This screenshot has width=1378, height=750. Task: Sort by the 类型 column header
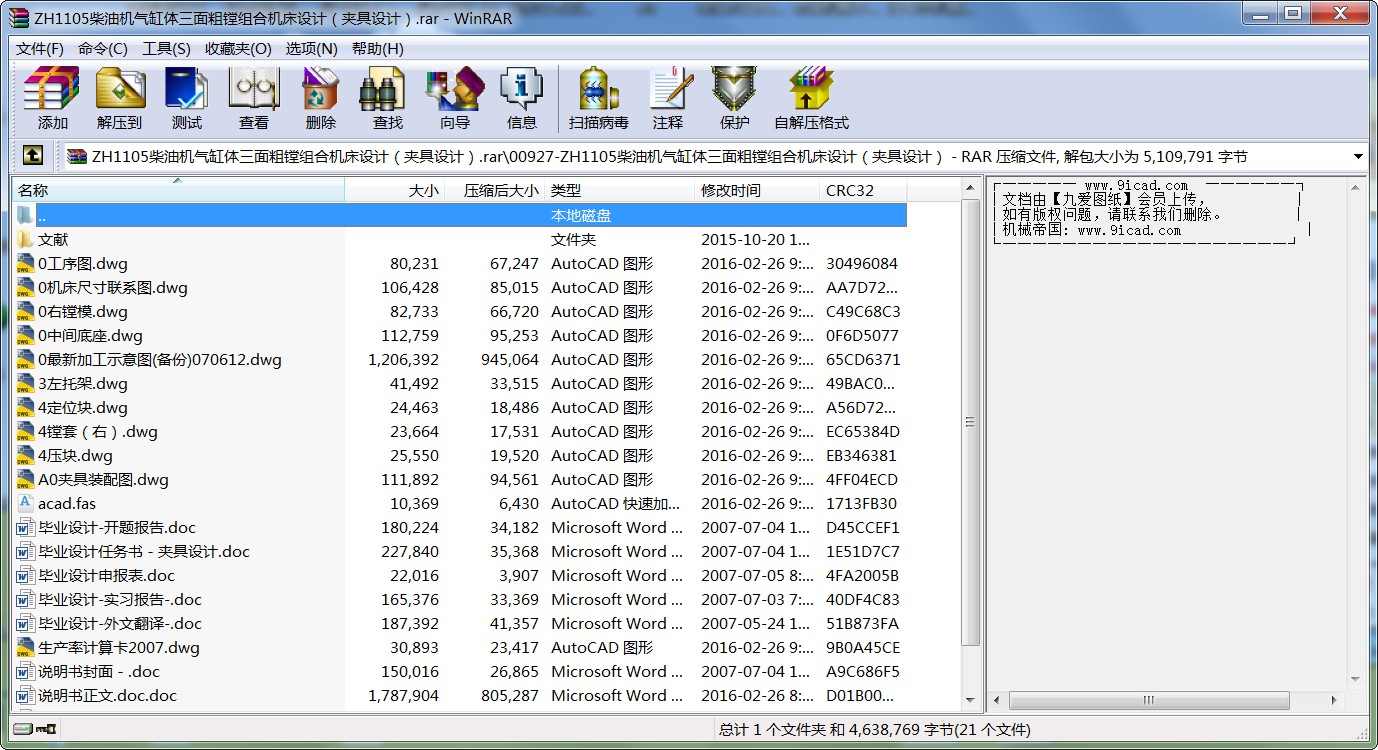coord(620,190)
